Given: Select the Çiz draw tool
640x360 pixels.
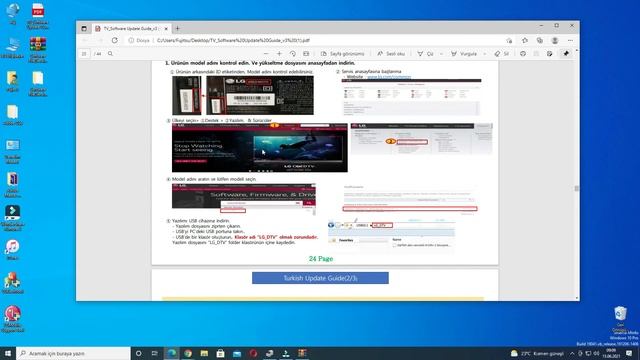Looking at the screenshot, I should point(425,53).
